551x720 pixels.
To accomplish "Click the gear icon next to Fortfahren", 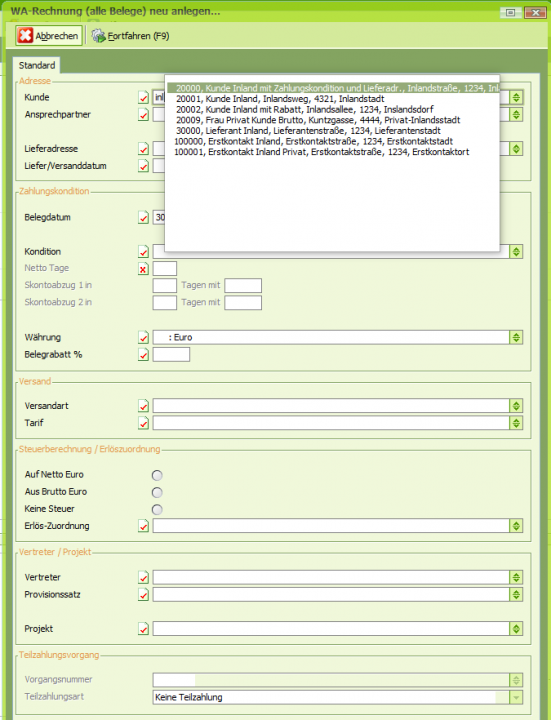I will pyautogui.click(x=98, y=36).
